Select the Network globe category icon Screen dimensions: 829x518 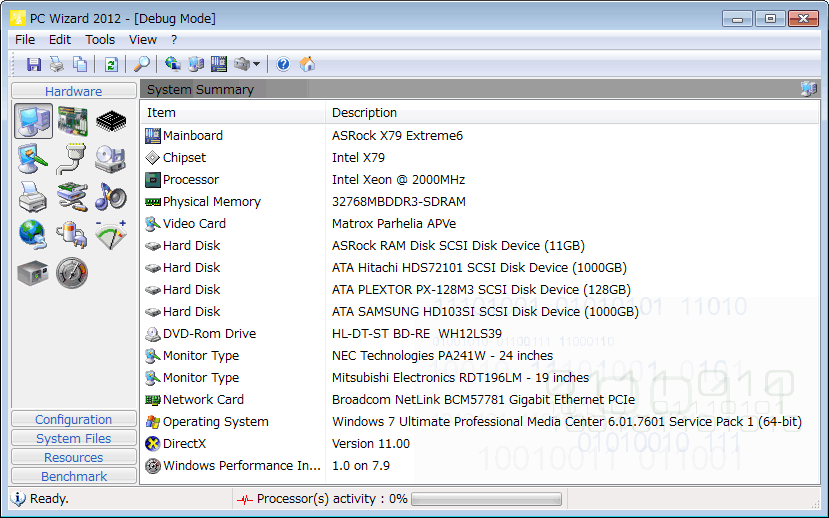point(33,234)
